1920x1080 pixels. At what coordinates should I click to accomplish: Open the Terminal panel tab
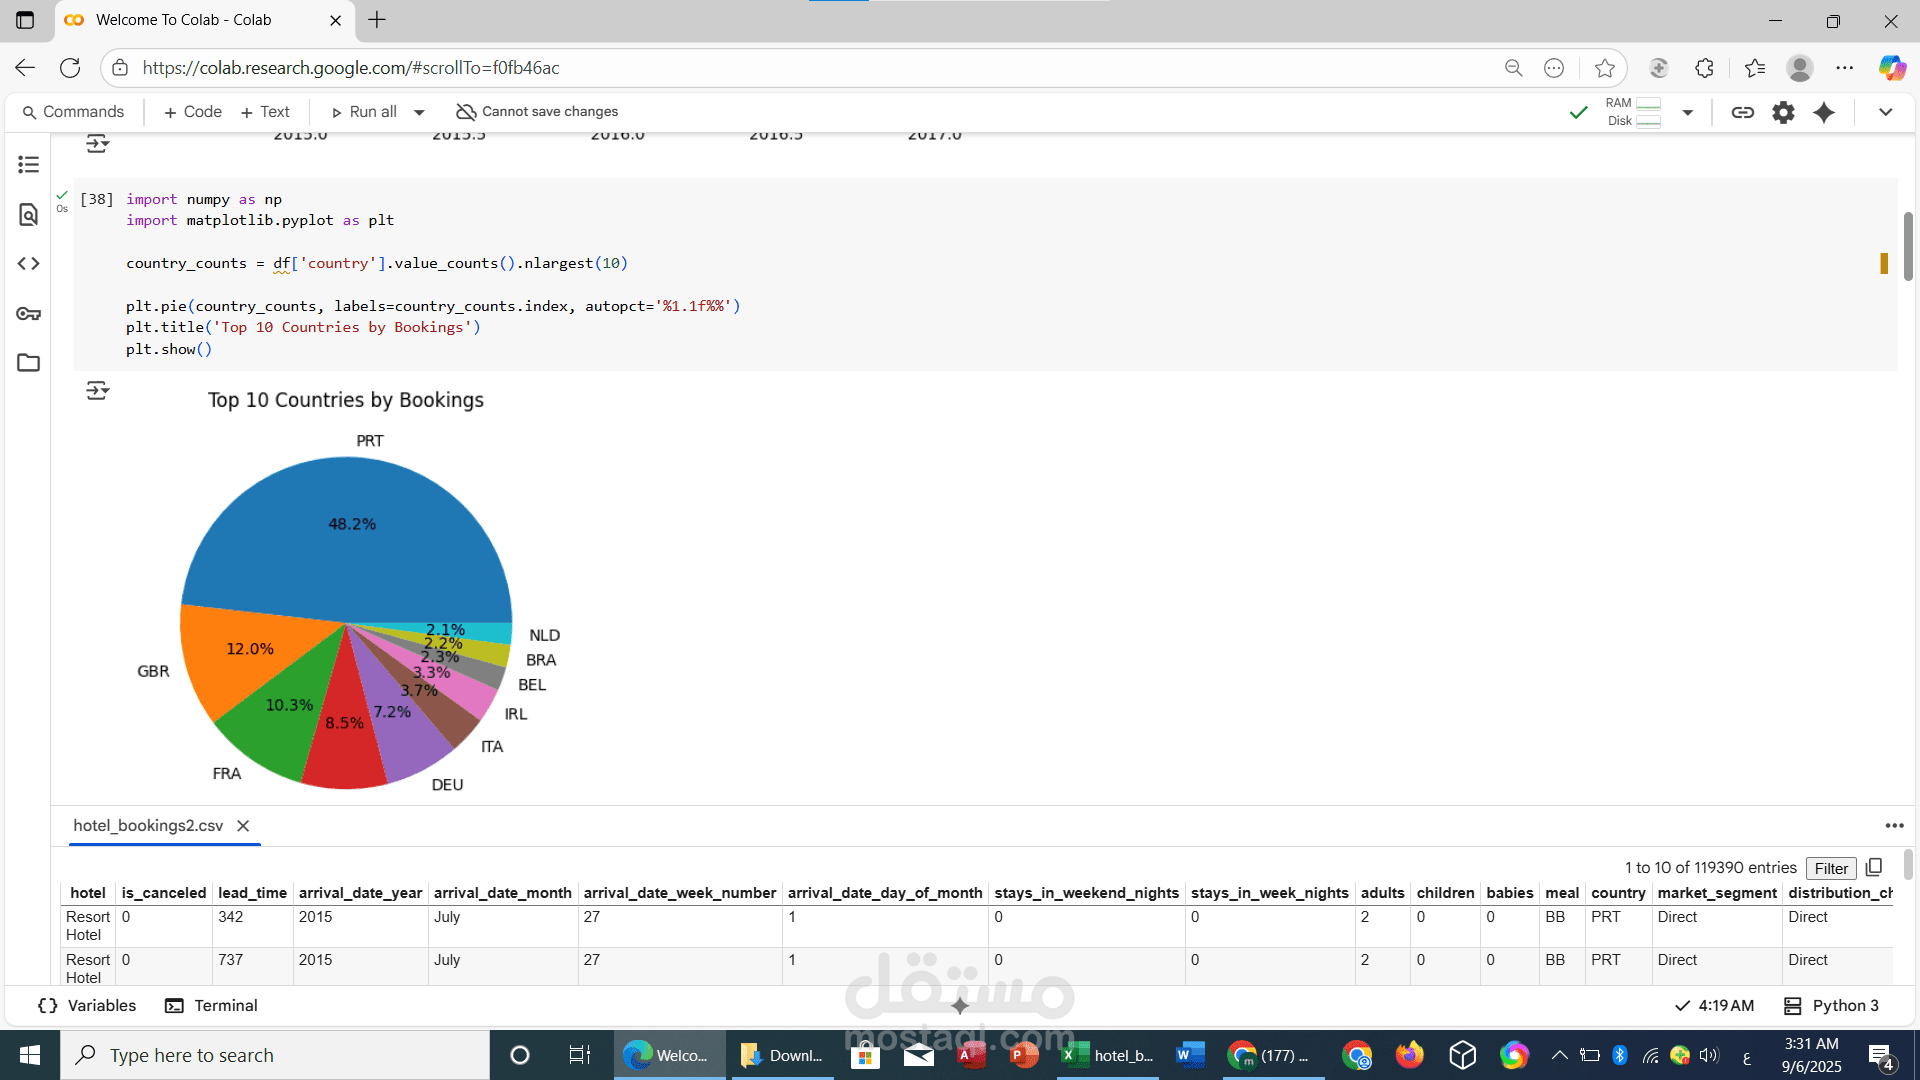(x=211, y=1005)
